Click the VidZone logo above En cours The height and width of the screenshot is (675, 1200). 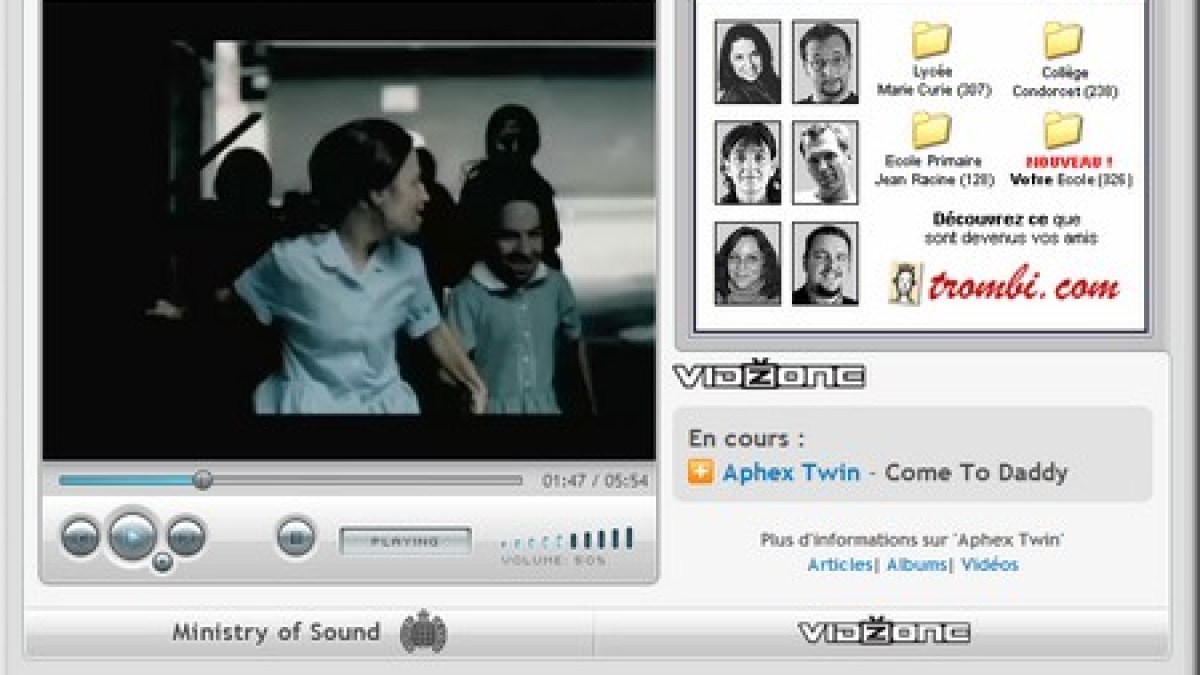tap(768, 376)
